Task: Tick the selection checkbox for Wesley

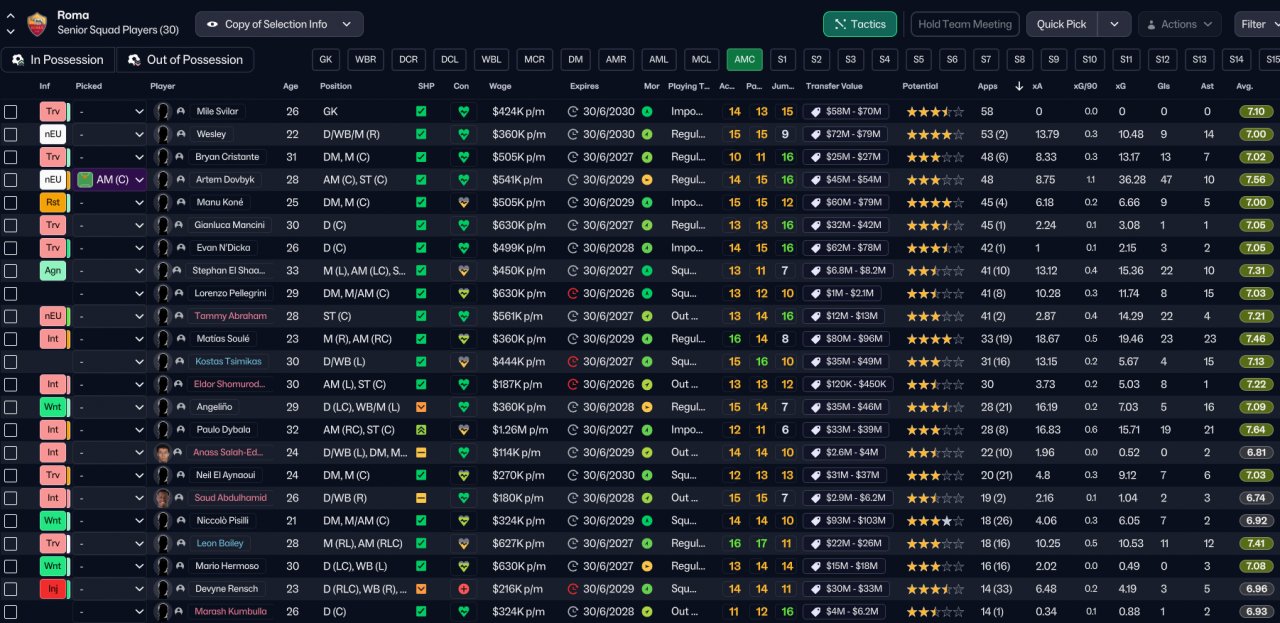Action: (x=11, y=135)
